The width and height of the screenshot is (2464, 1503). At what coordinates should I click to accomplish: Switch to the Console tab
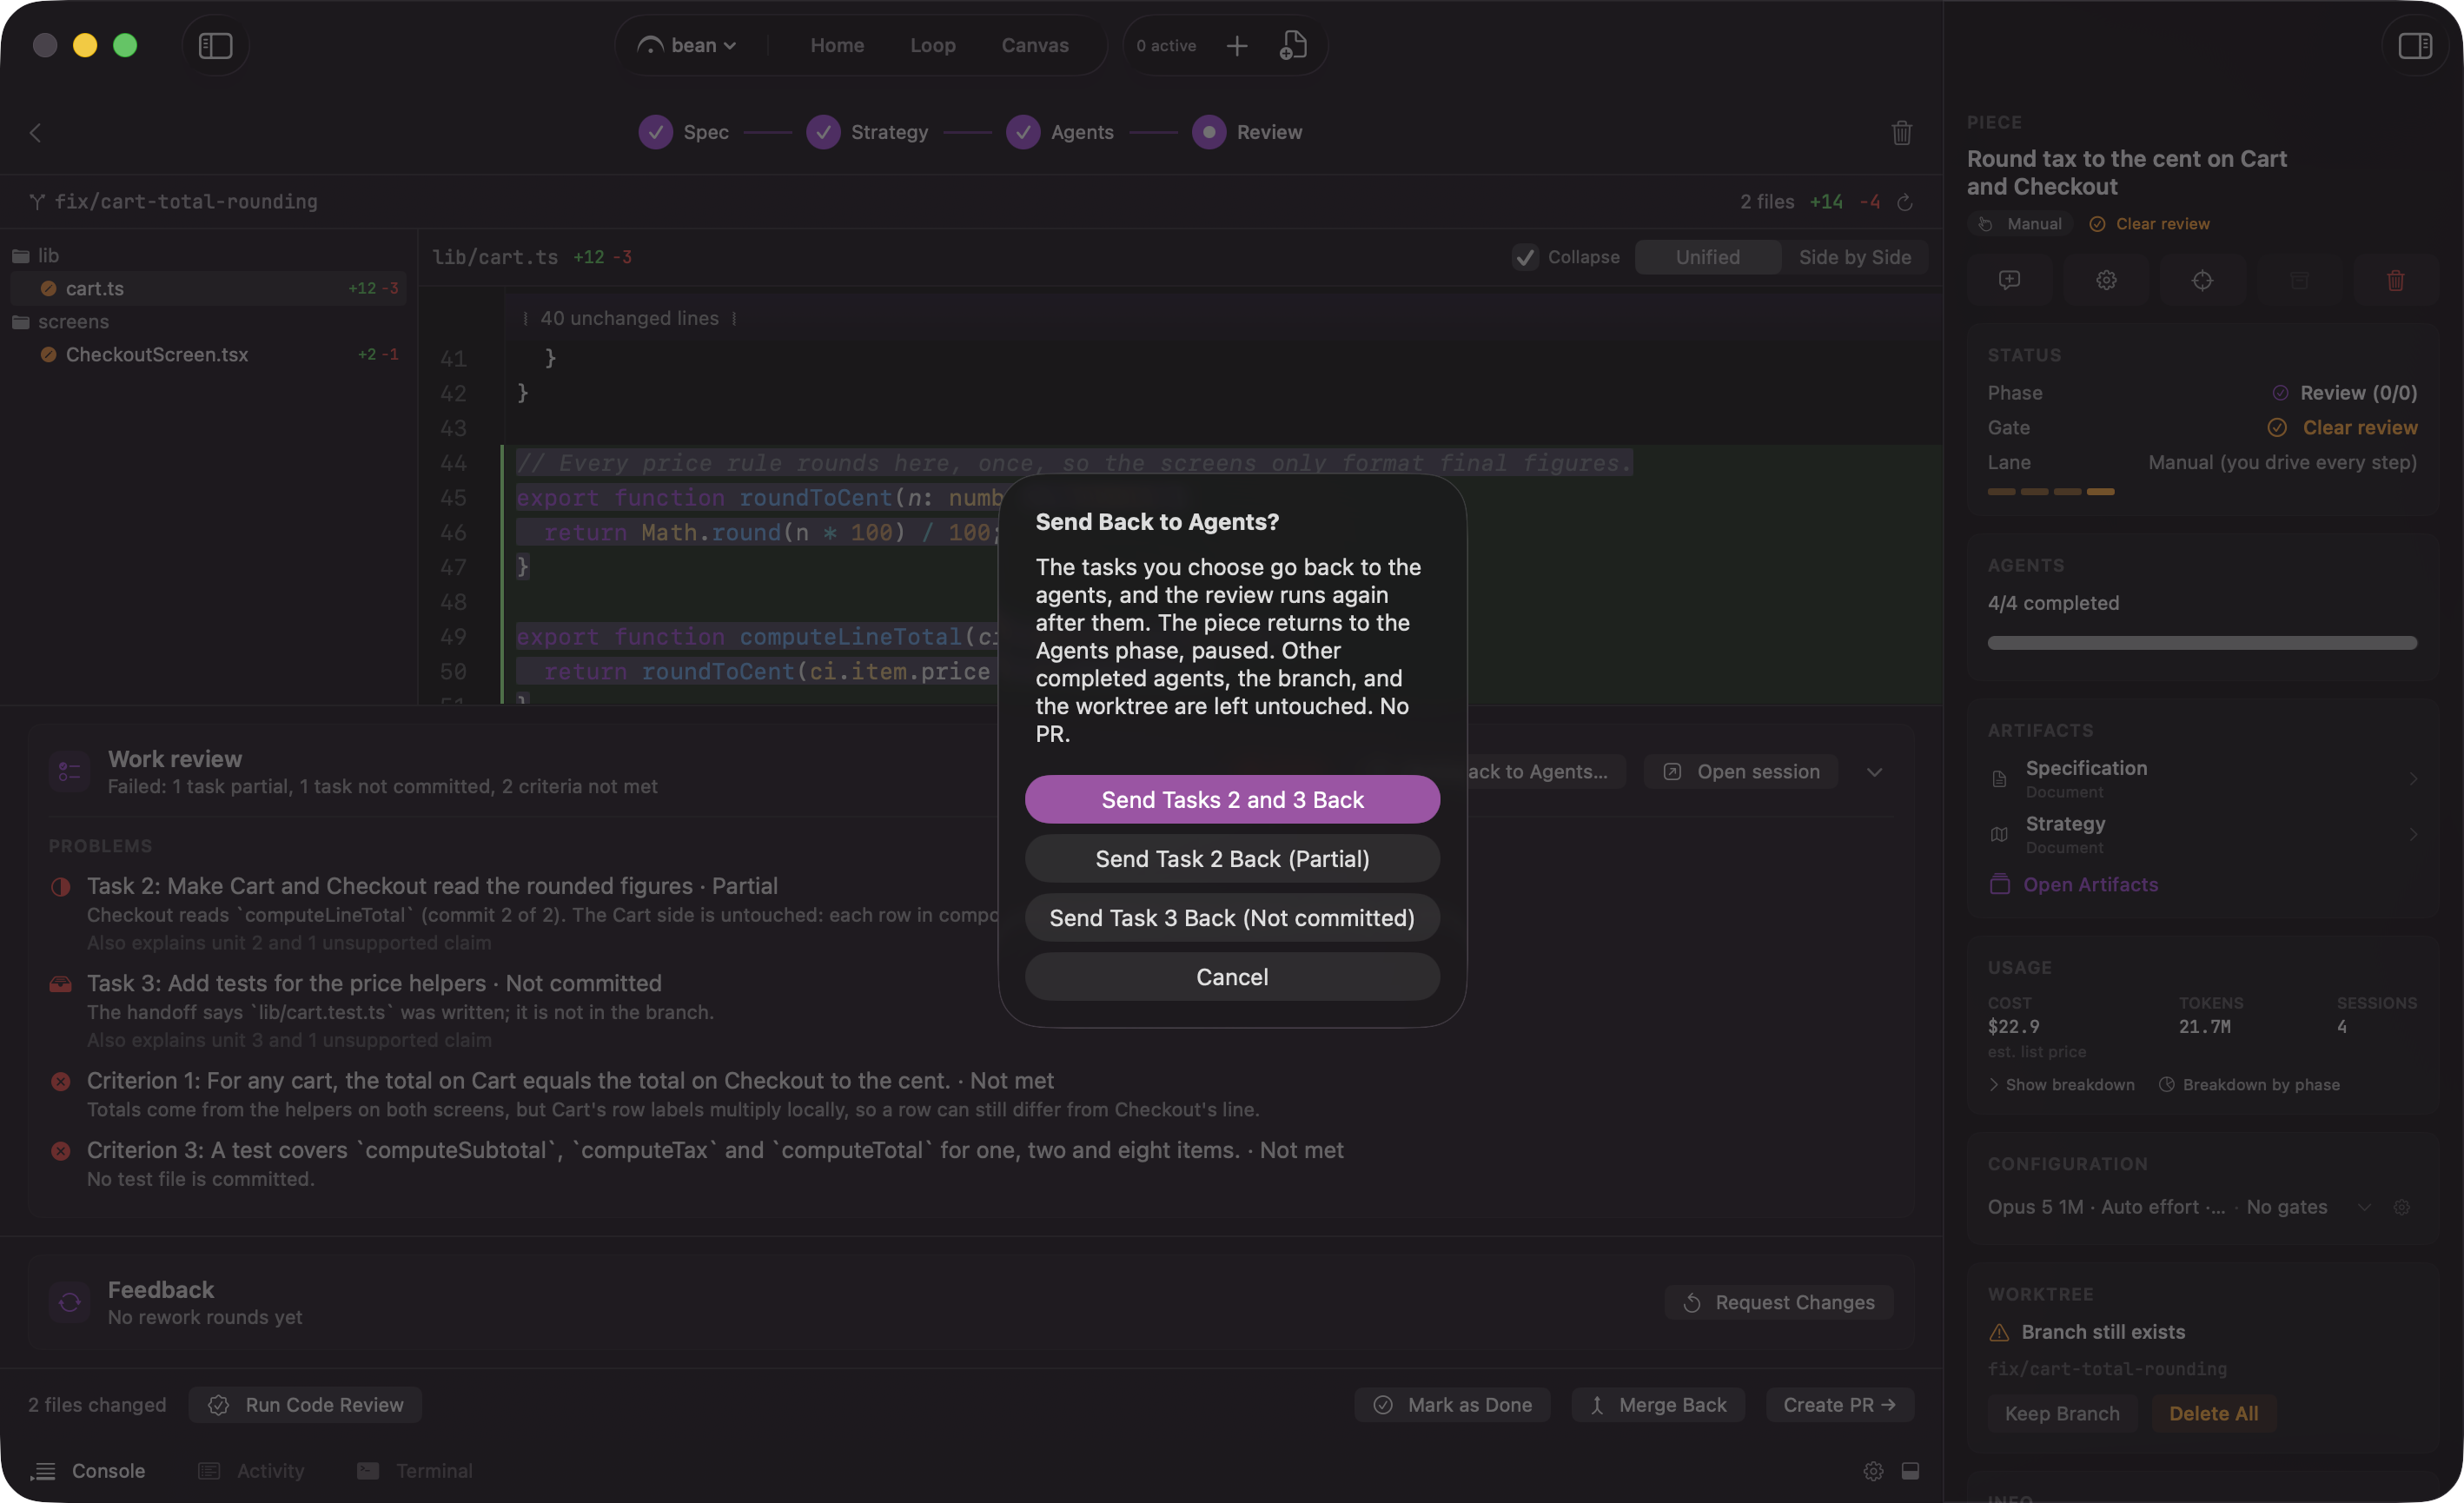point(88,1471)
